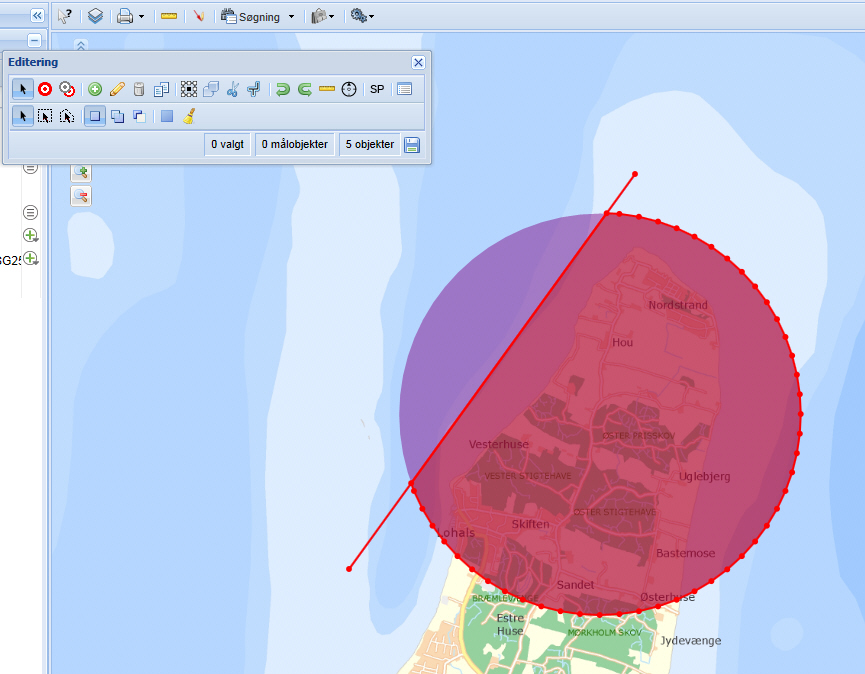The image size is (865, 674).
Task: Click the blue pipe-shaped split tool
Action: [254, 89]
